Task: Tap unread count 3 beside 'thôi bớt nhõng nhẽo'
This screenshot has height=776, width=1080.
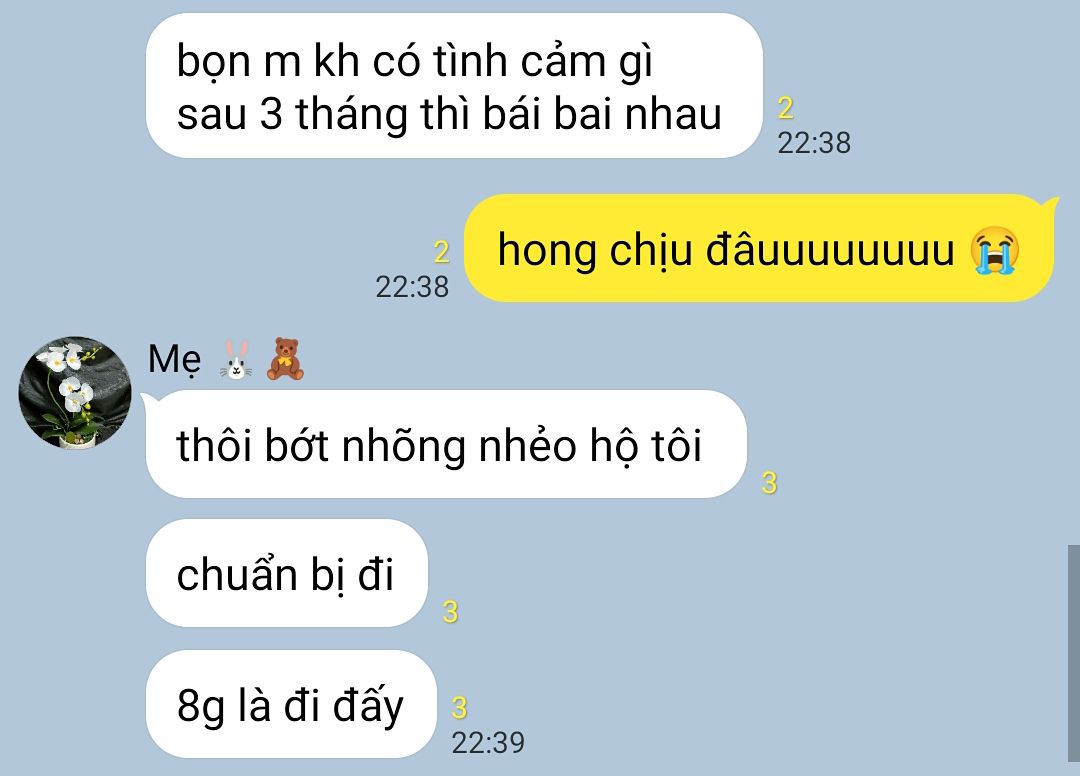Action: [x=769, y=483]
